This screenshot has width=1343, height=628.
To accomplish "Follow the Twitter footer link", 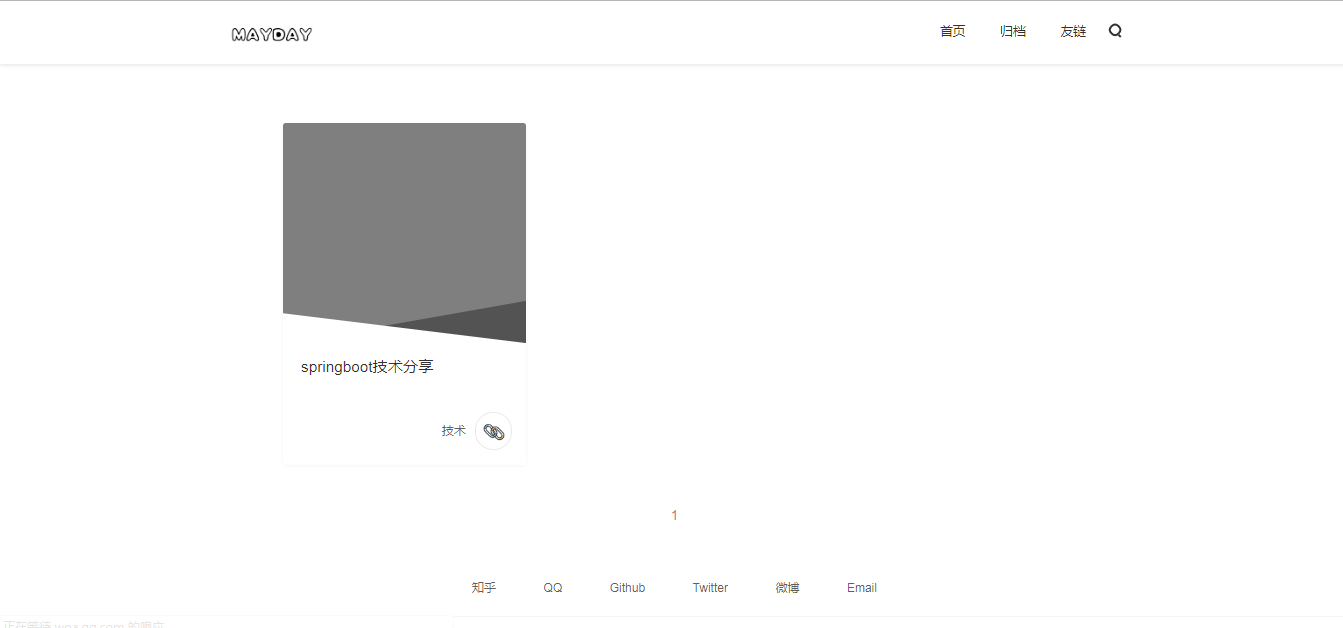I will 710,588.
